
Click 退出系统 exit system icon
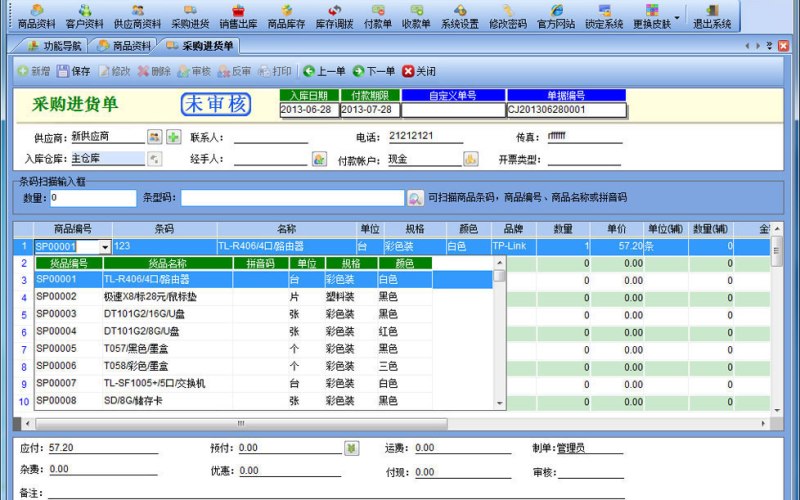point(712,16)
